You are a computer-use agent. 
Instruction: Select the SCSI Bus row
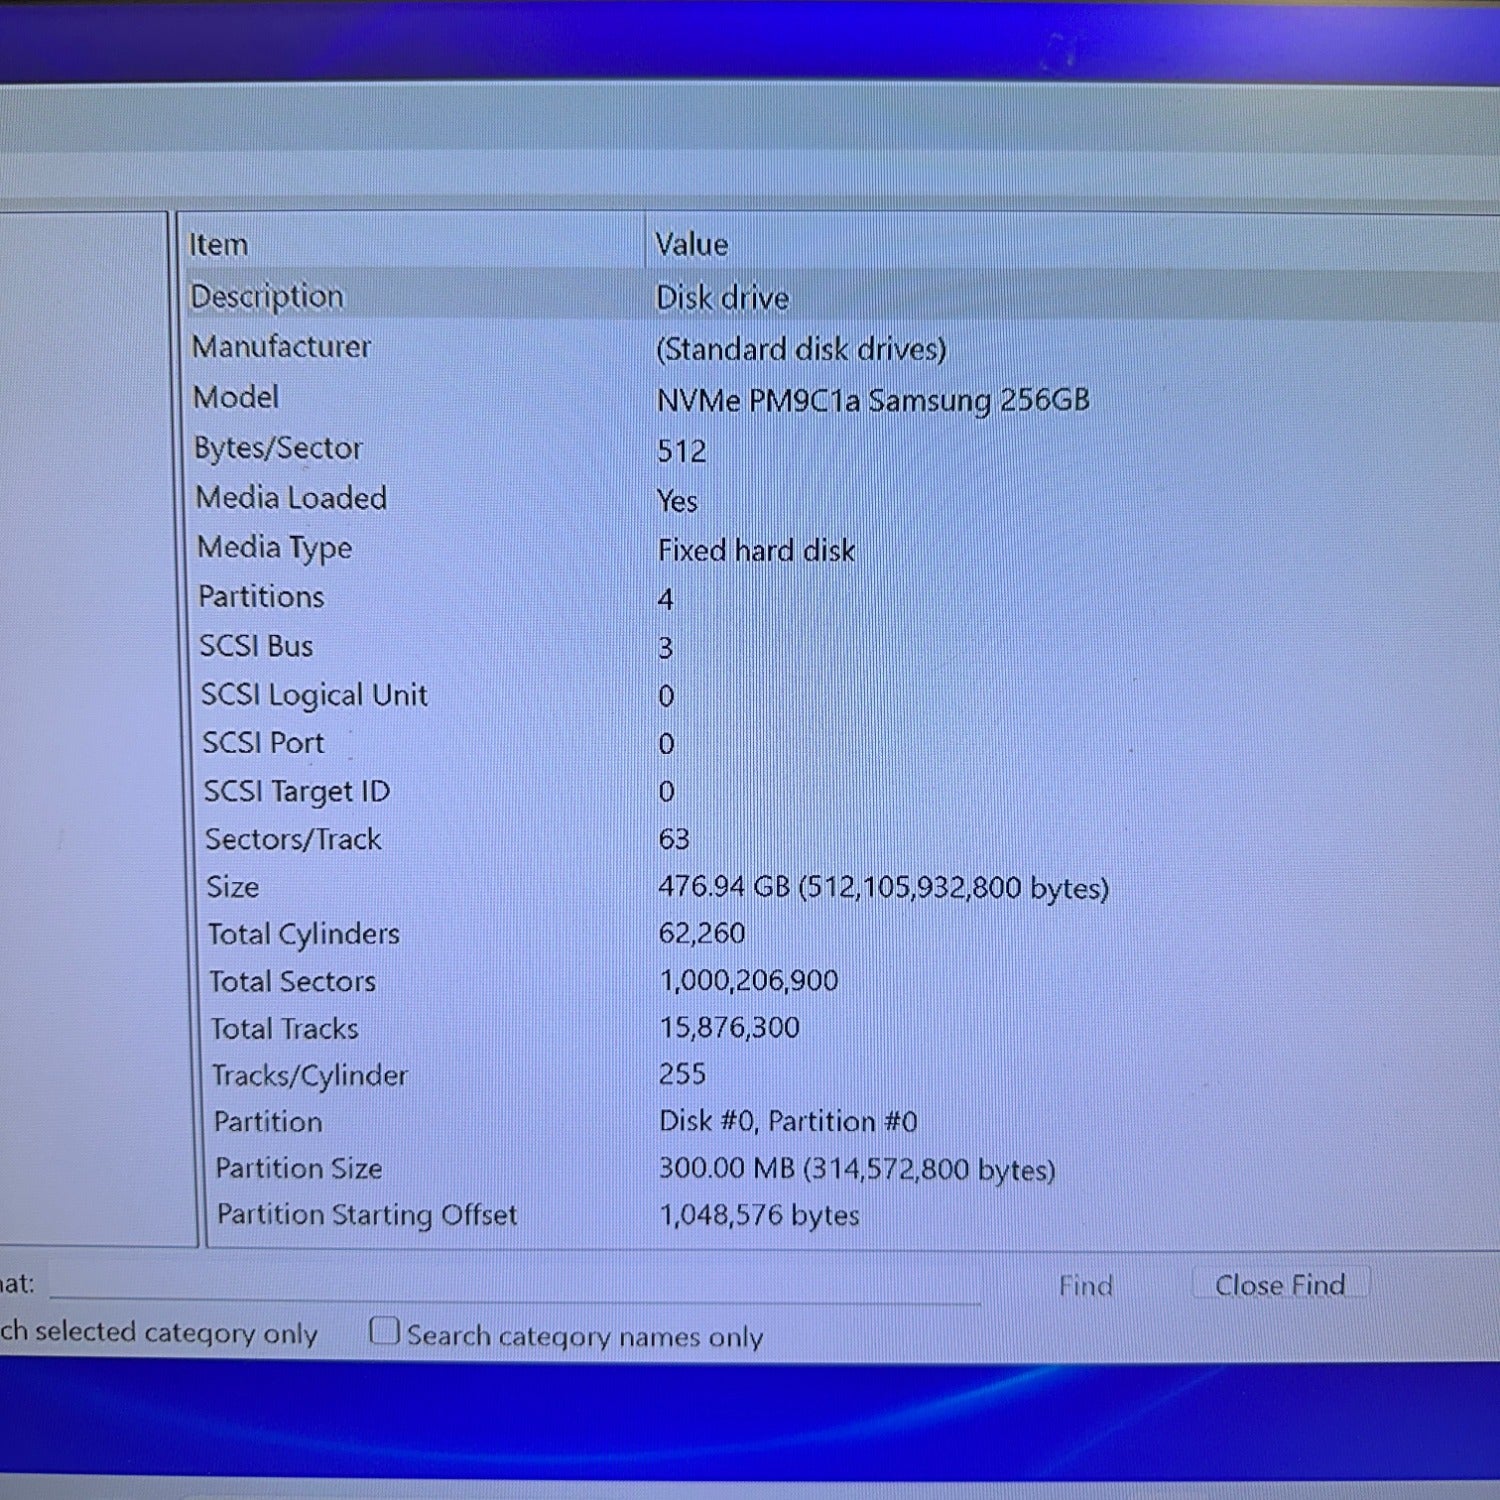point(256,647)
